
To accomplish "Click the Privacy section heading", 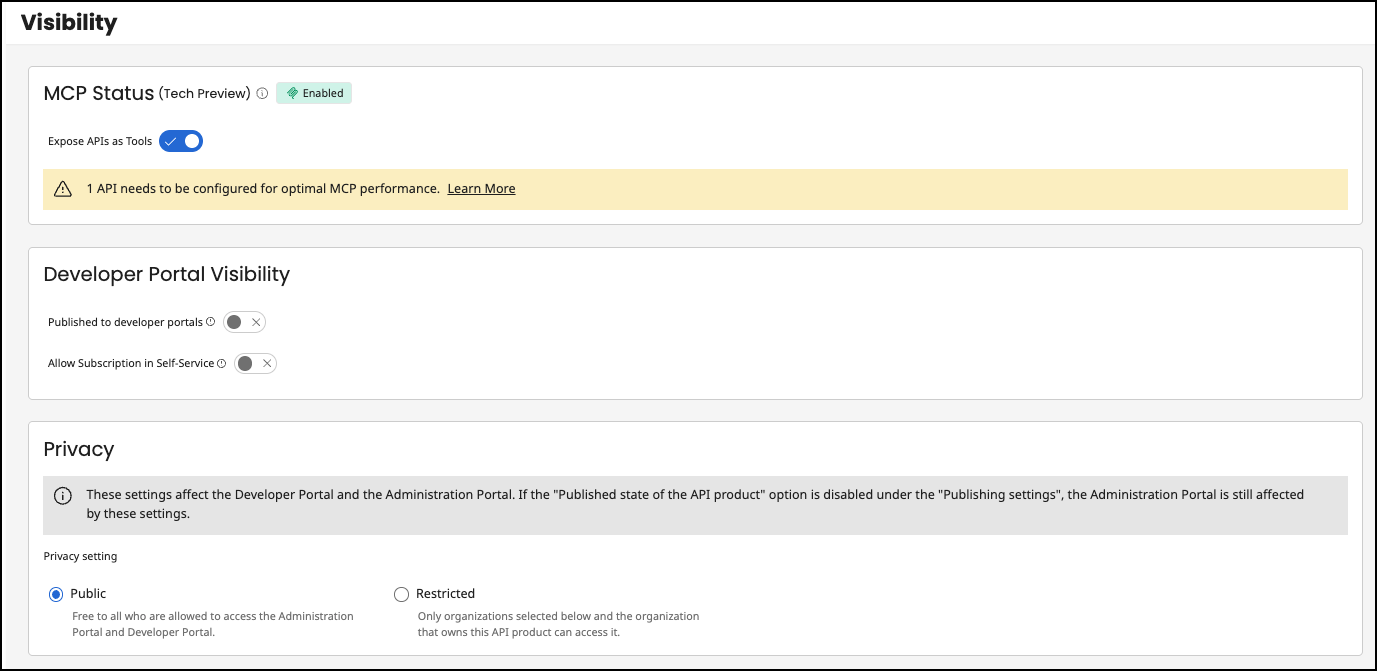I will 79,449.
